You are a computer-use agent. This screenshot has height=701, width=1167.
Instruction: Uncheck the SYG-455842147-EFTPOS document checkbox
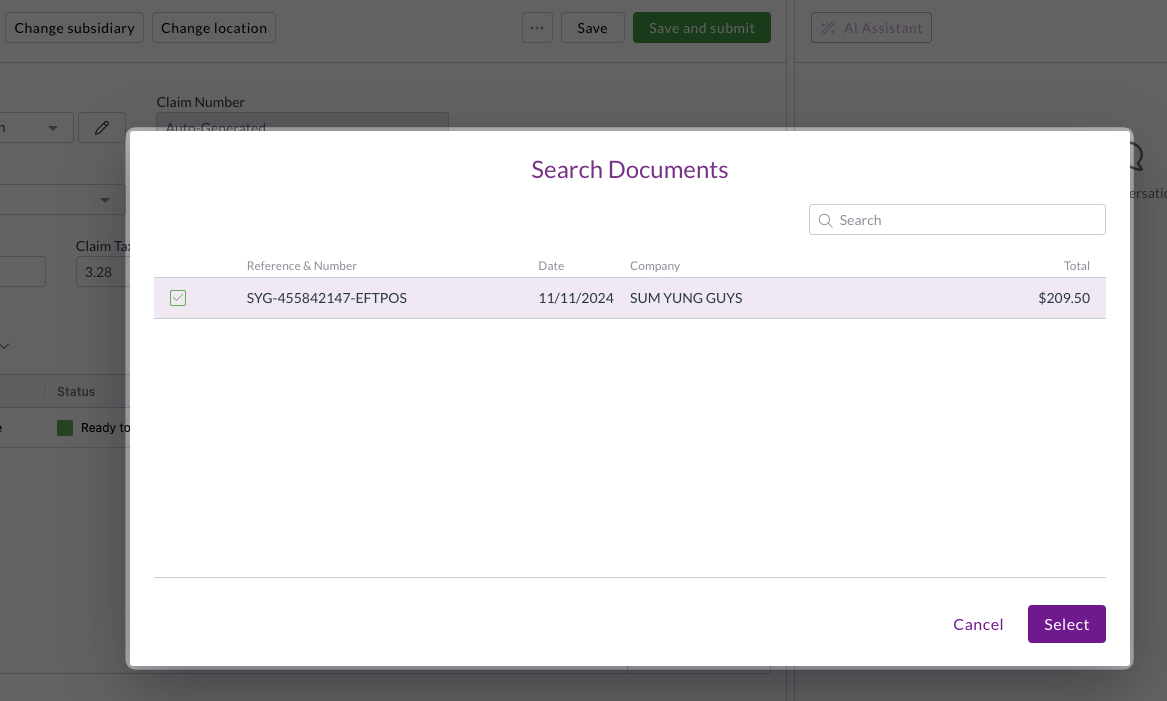[x=178, y=298]
